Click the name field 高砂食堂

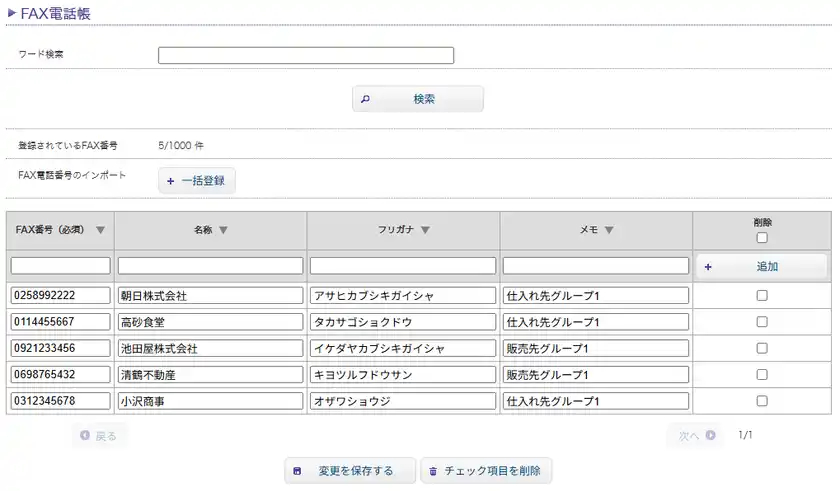click(211, 322)
